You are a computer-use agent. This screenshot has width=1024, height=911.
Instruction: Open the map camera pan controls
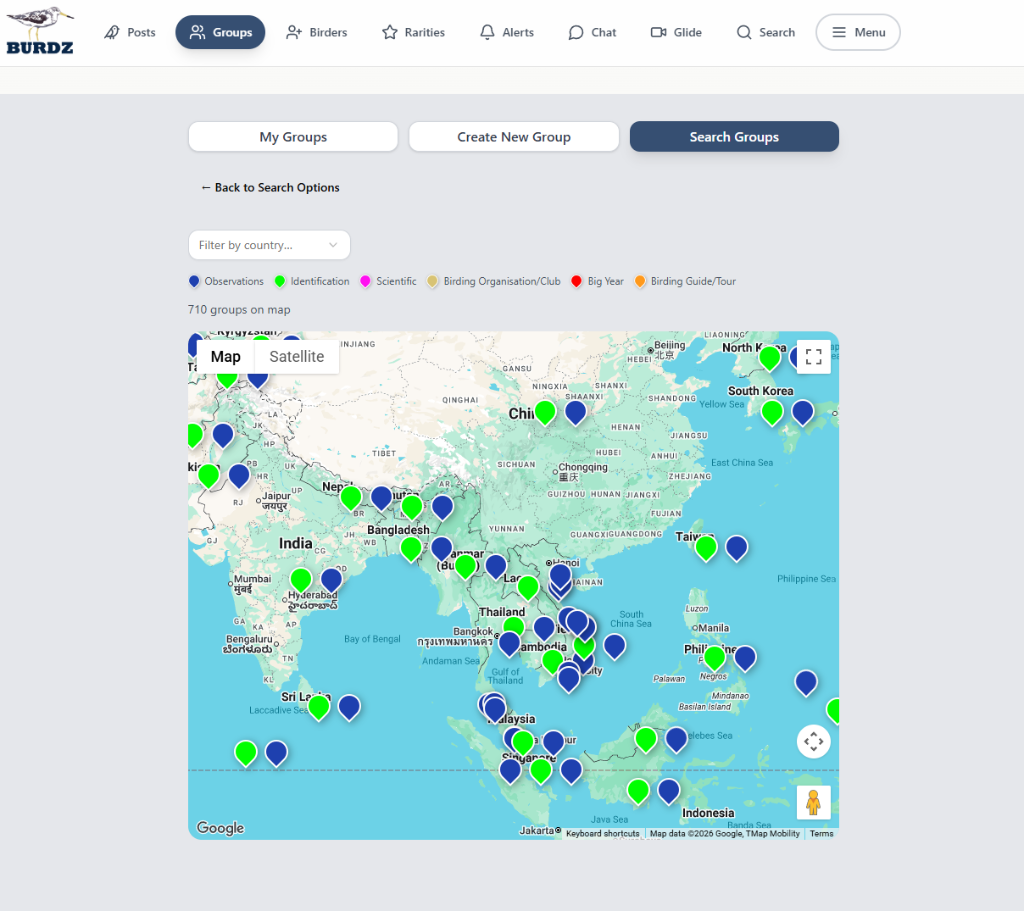tap(814, 742)
